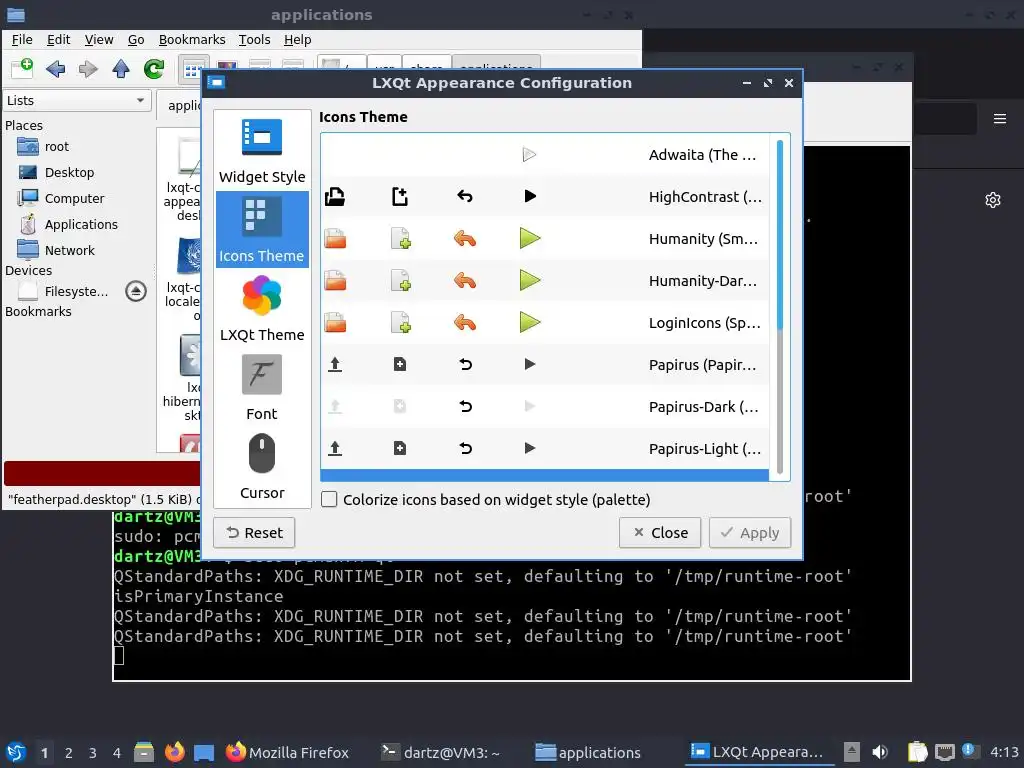Switch to Mozilla Firefox taskbar entry
1024x768 pixels.
click(x=287, y=752)
